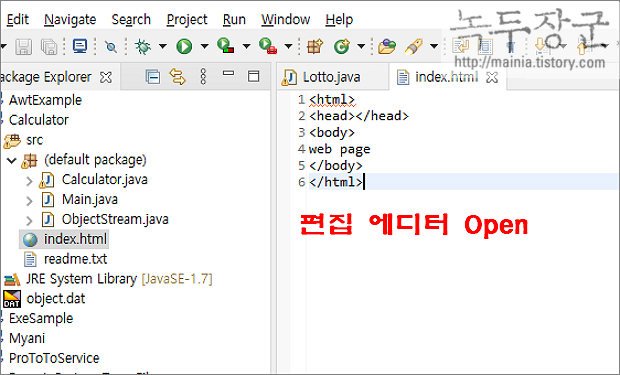Click the New Java Class icon

point(342,46)
